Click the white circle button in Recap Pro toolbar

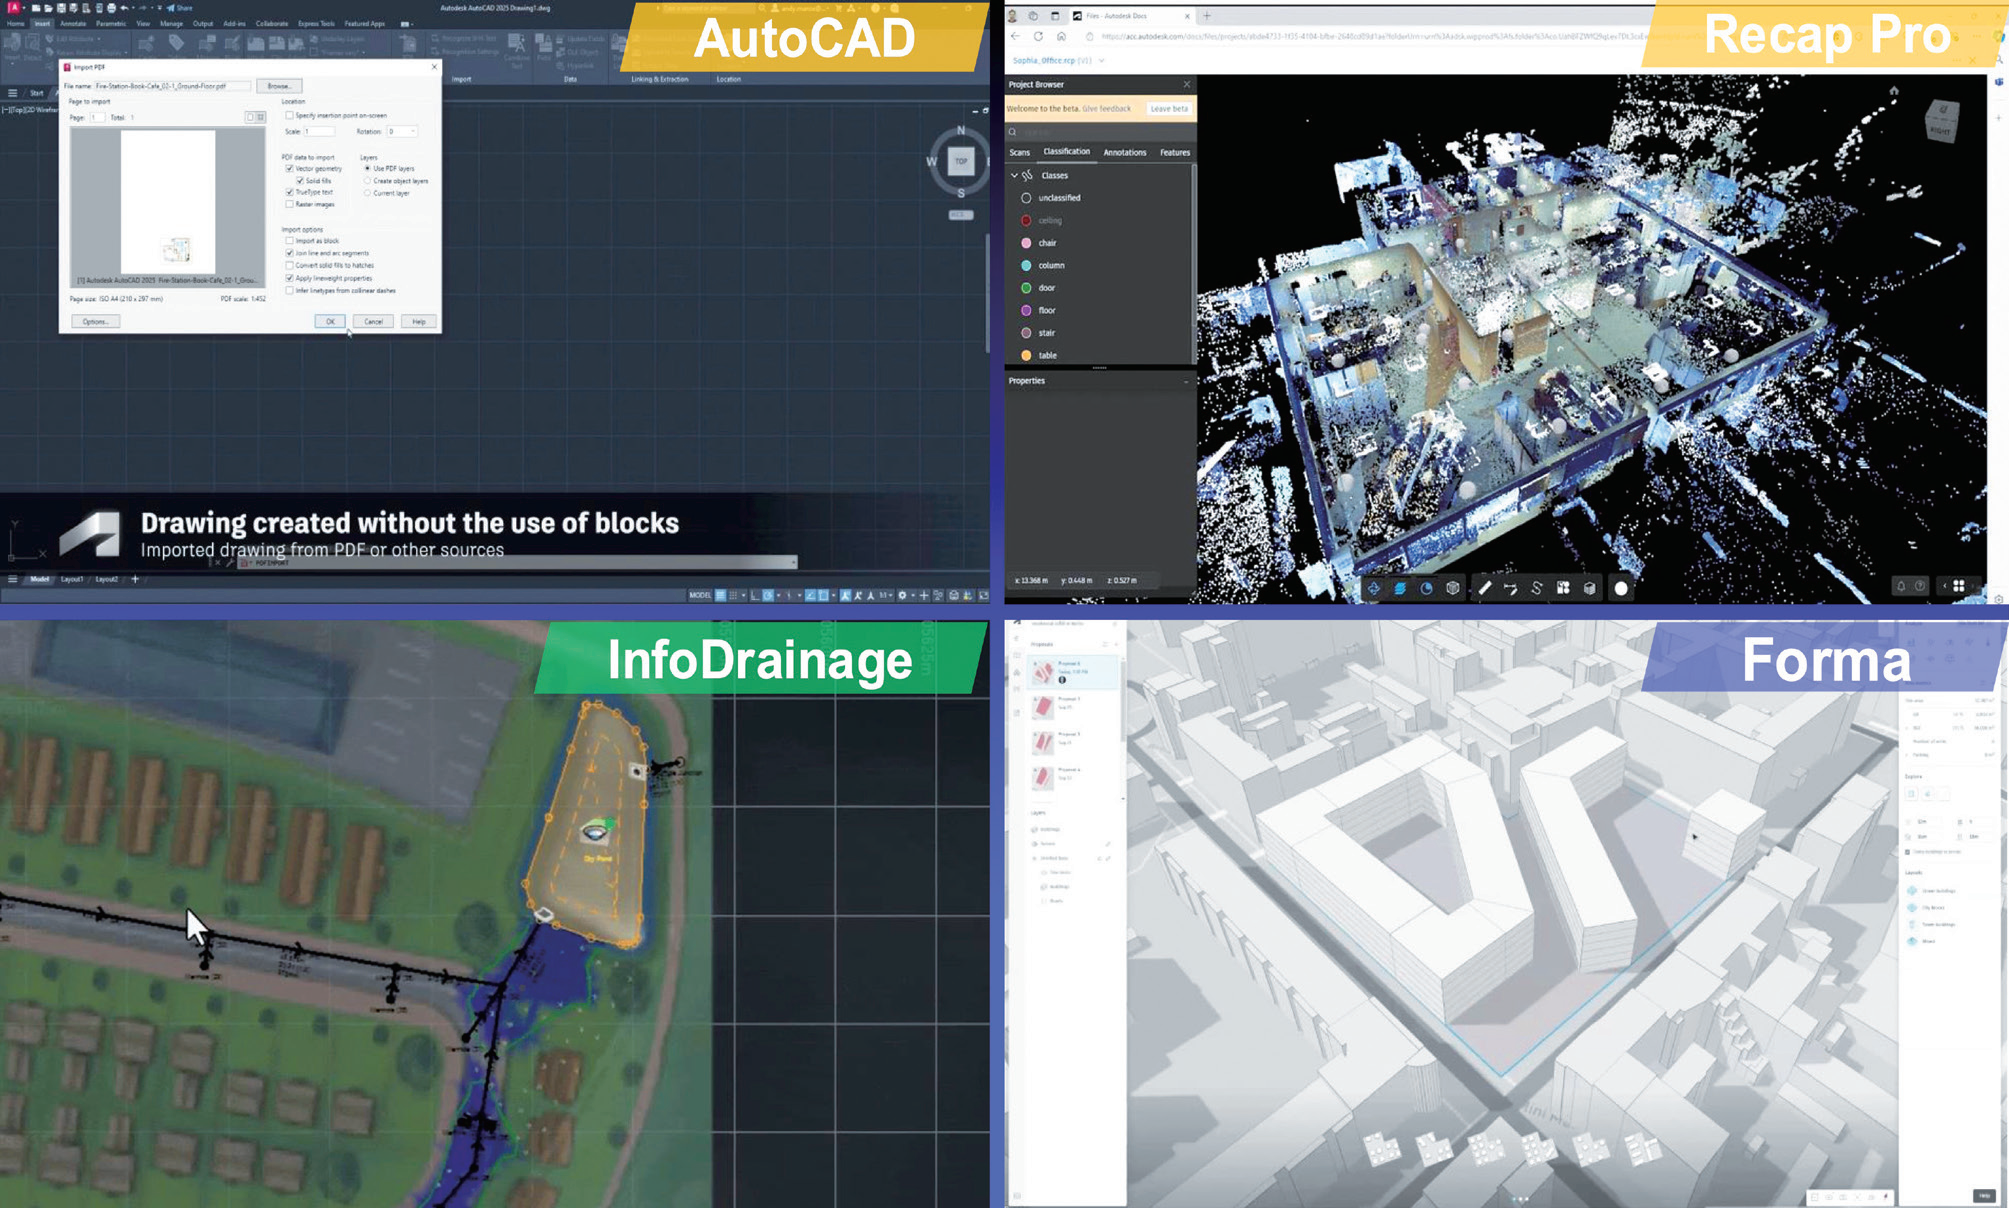(1621, 588)
